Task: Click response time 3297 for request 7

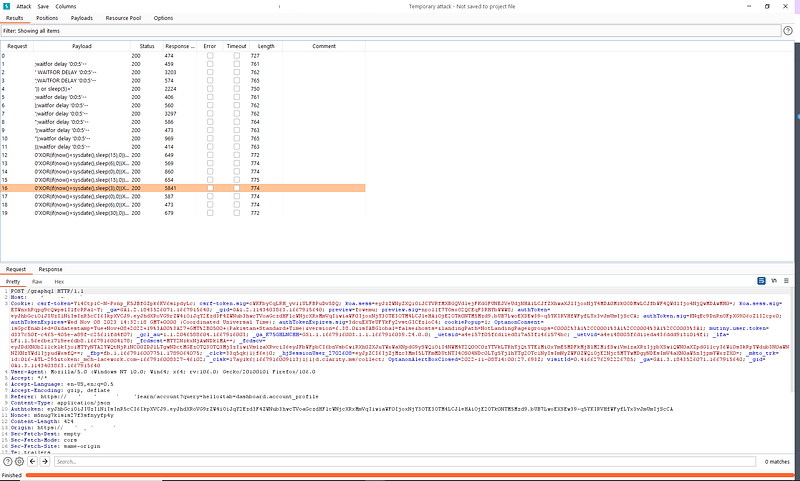Action: coord(170,114)
